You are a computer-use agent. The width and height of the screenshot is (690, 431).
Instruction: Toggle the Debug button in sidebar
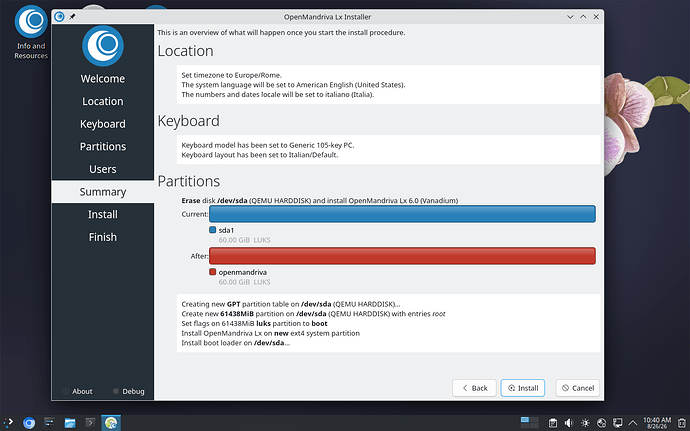tap(128, 391)
